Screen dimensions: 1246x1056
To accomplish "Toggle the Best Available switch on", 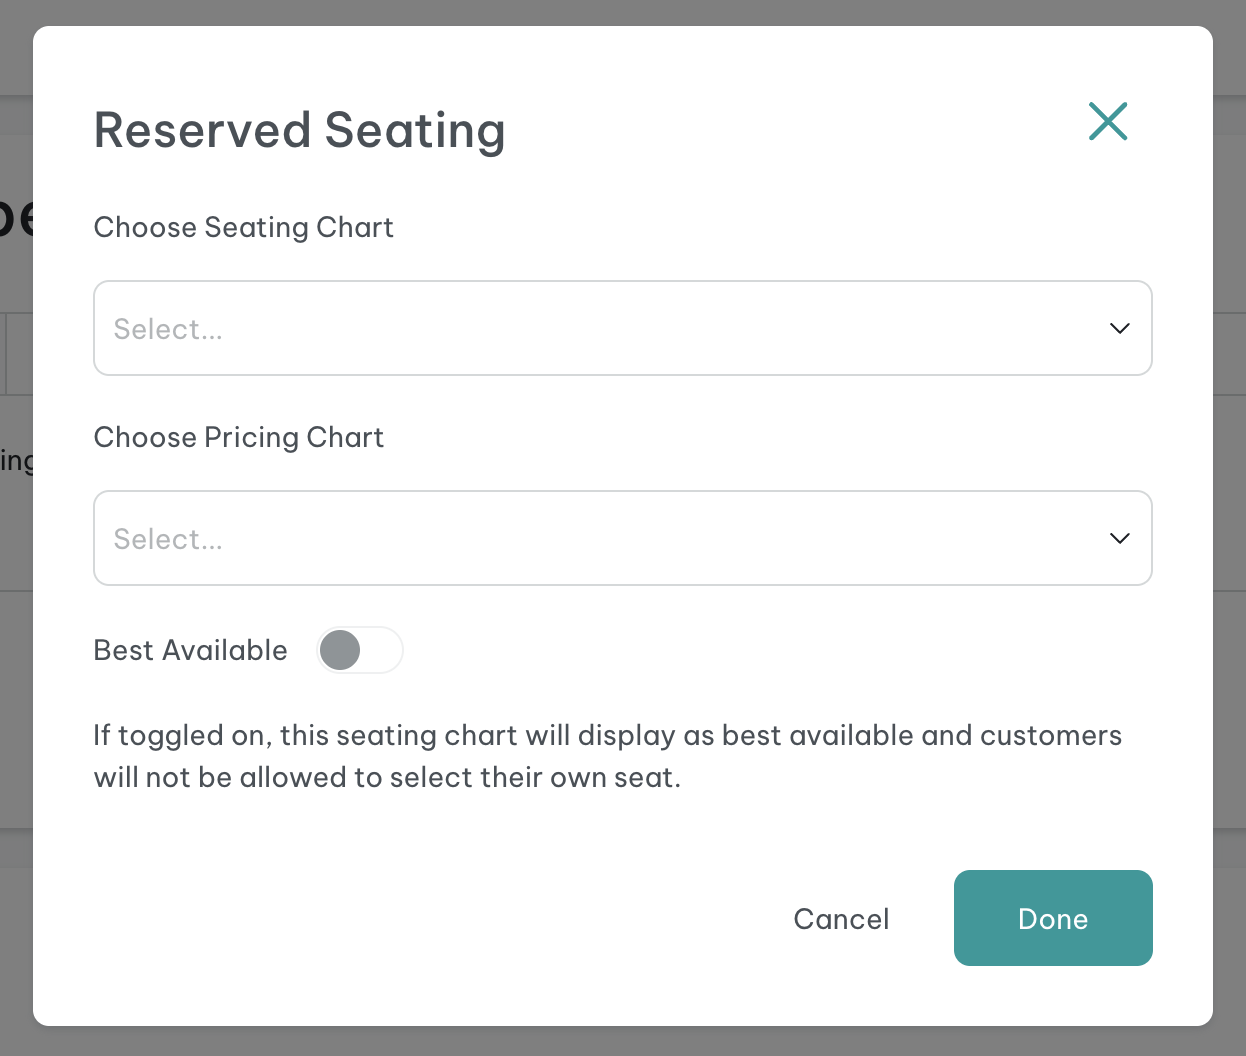I will pos(360,650).
